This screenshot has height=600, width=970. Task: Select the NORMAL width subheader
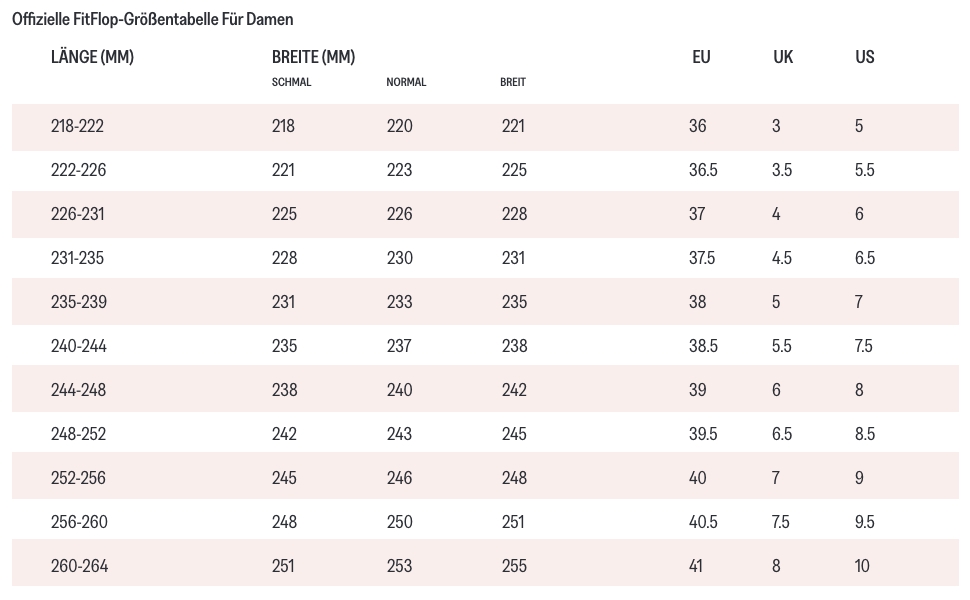406,82
